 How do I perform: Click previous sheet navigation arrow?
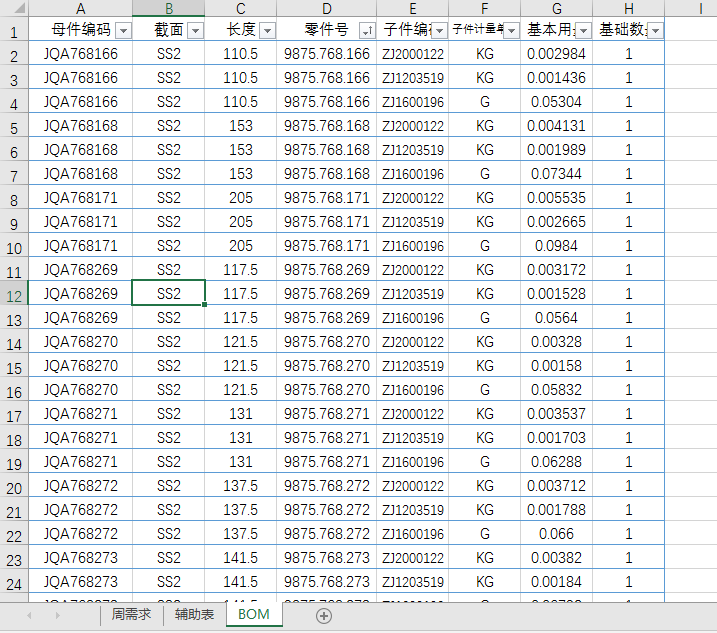(x=29, y=616)
